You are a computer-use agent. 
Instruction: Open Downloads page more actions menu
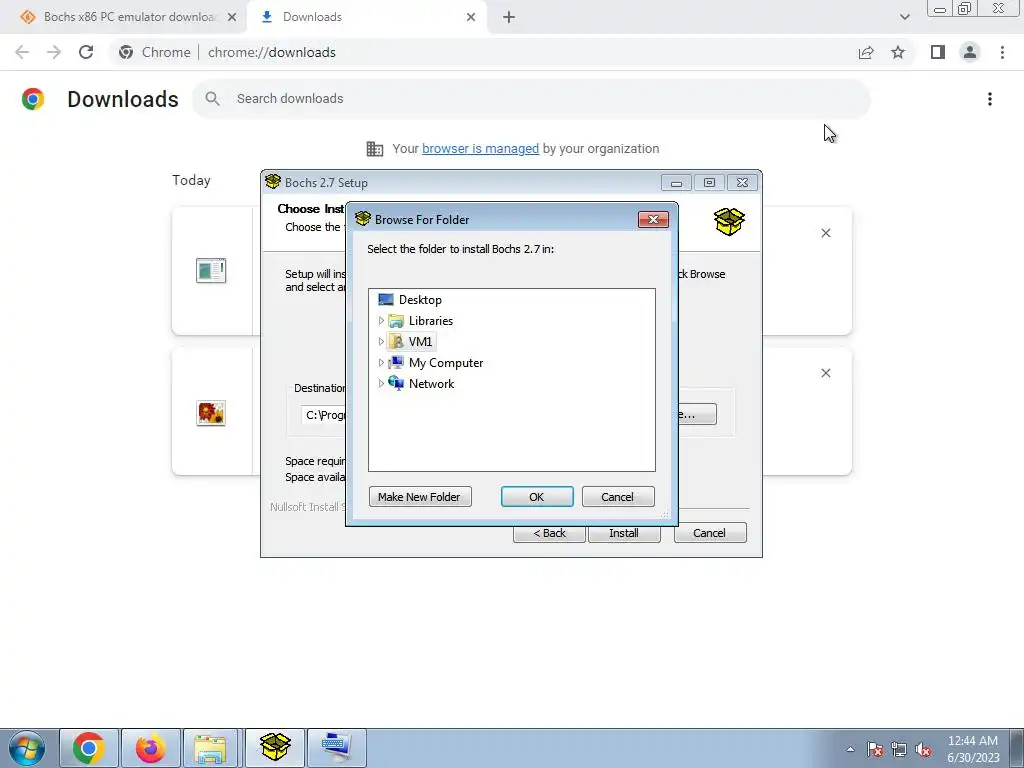[990, 99]
